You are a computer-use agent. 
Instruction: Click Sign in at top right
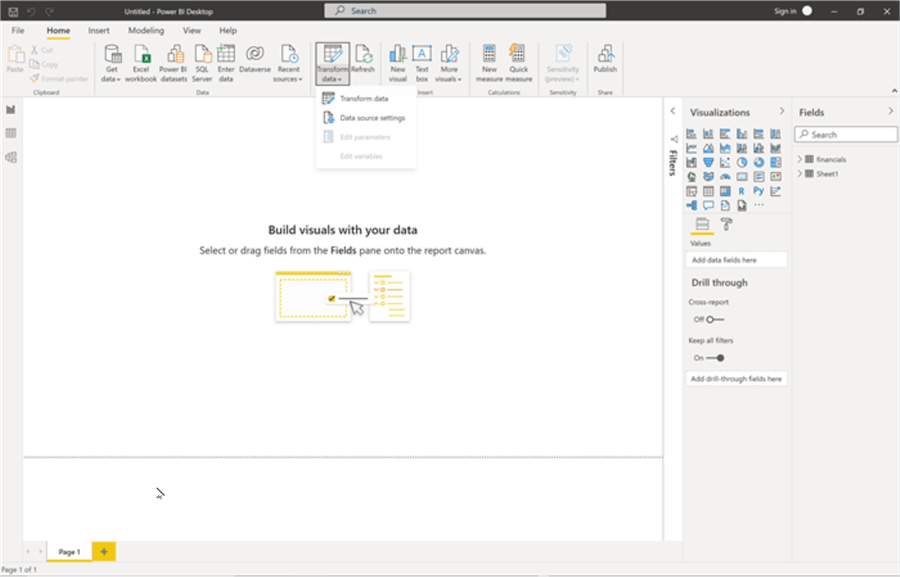click(785, 11)
